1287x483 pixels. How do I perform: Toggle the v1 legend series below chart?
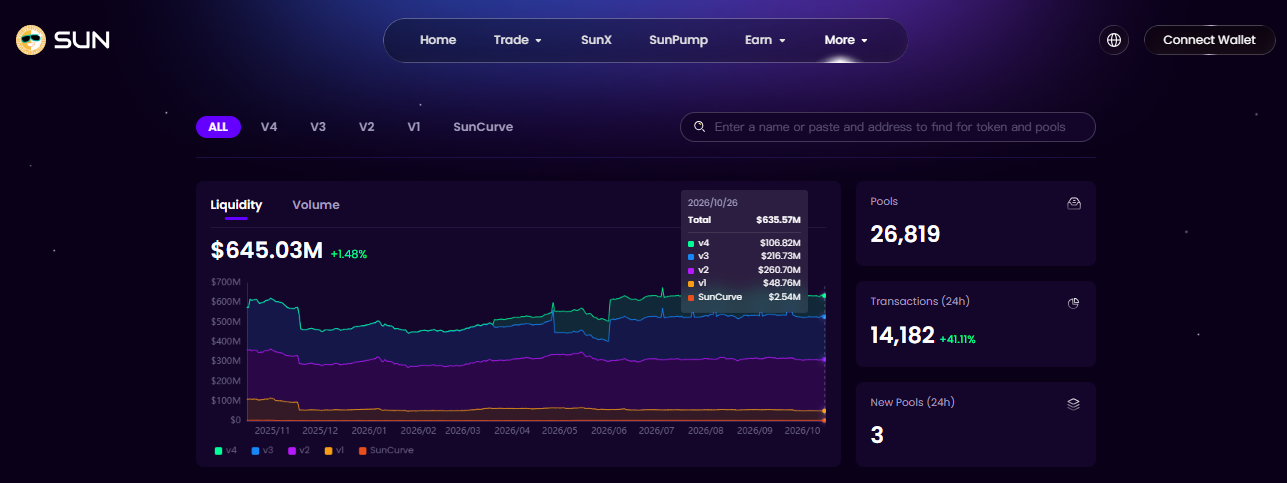coord(335,450)
